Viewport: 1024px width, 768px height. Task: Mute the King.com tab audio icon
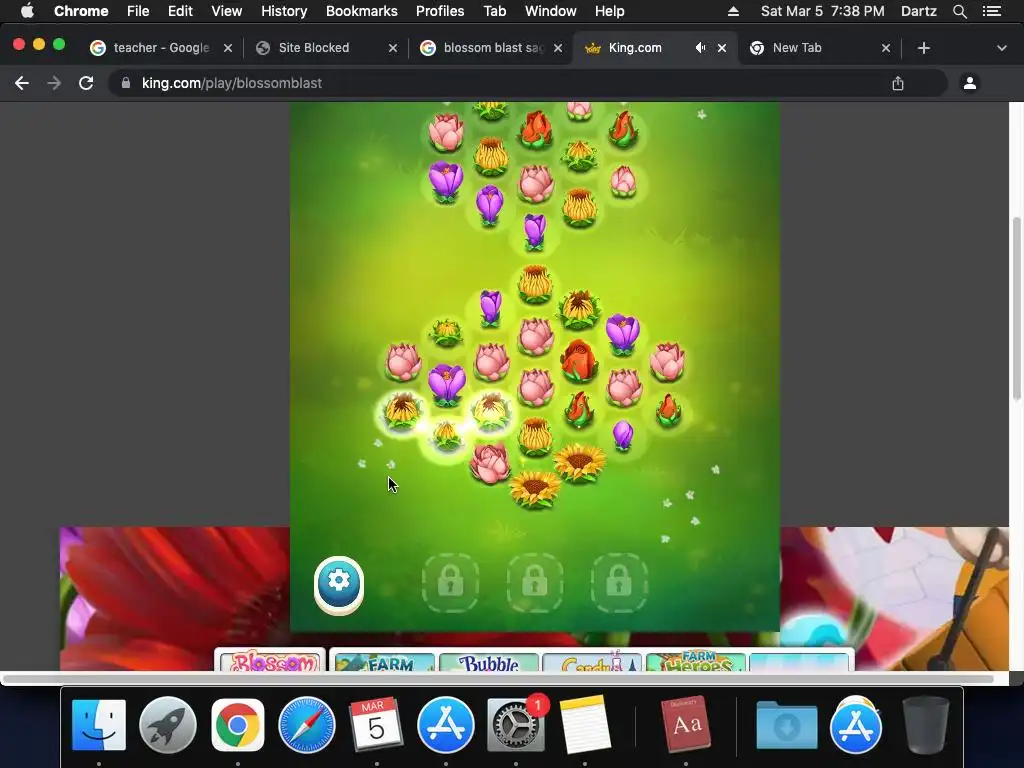point(700,48)
